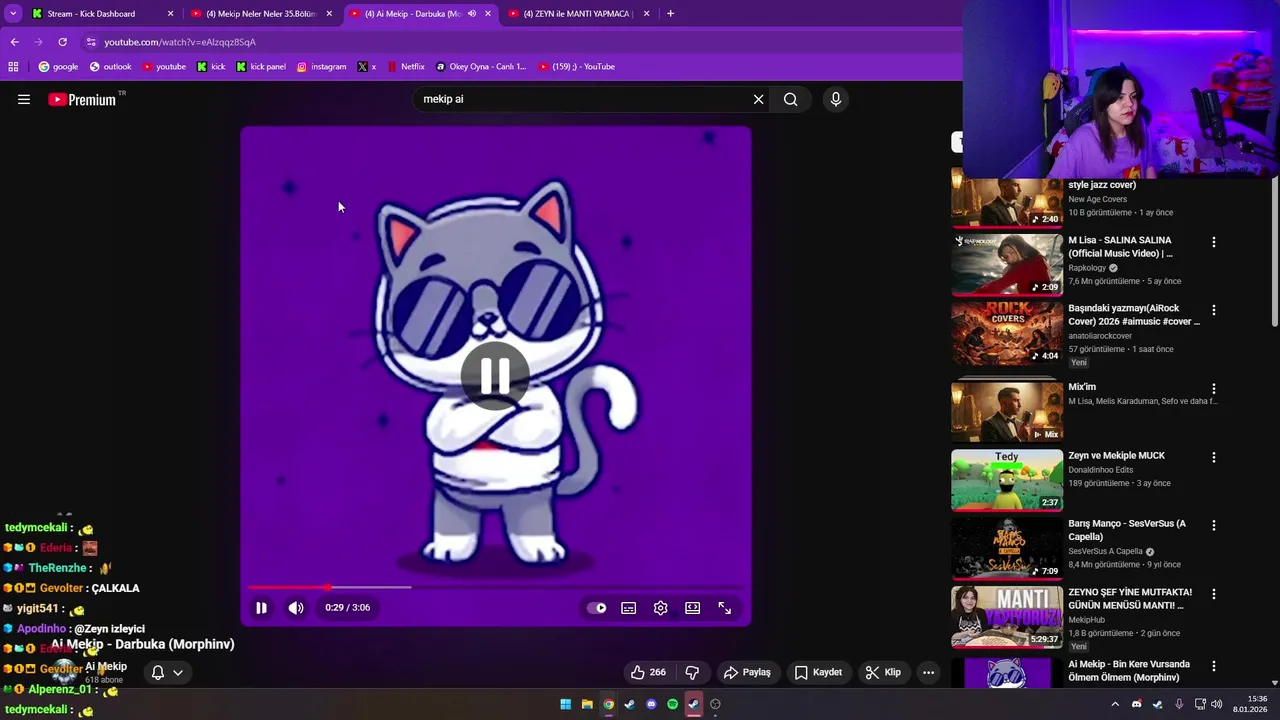Open File Explorer from taskbar

[587, 704]
